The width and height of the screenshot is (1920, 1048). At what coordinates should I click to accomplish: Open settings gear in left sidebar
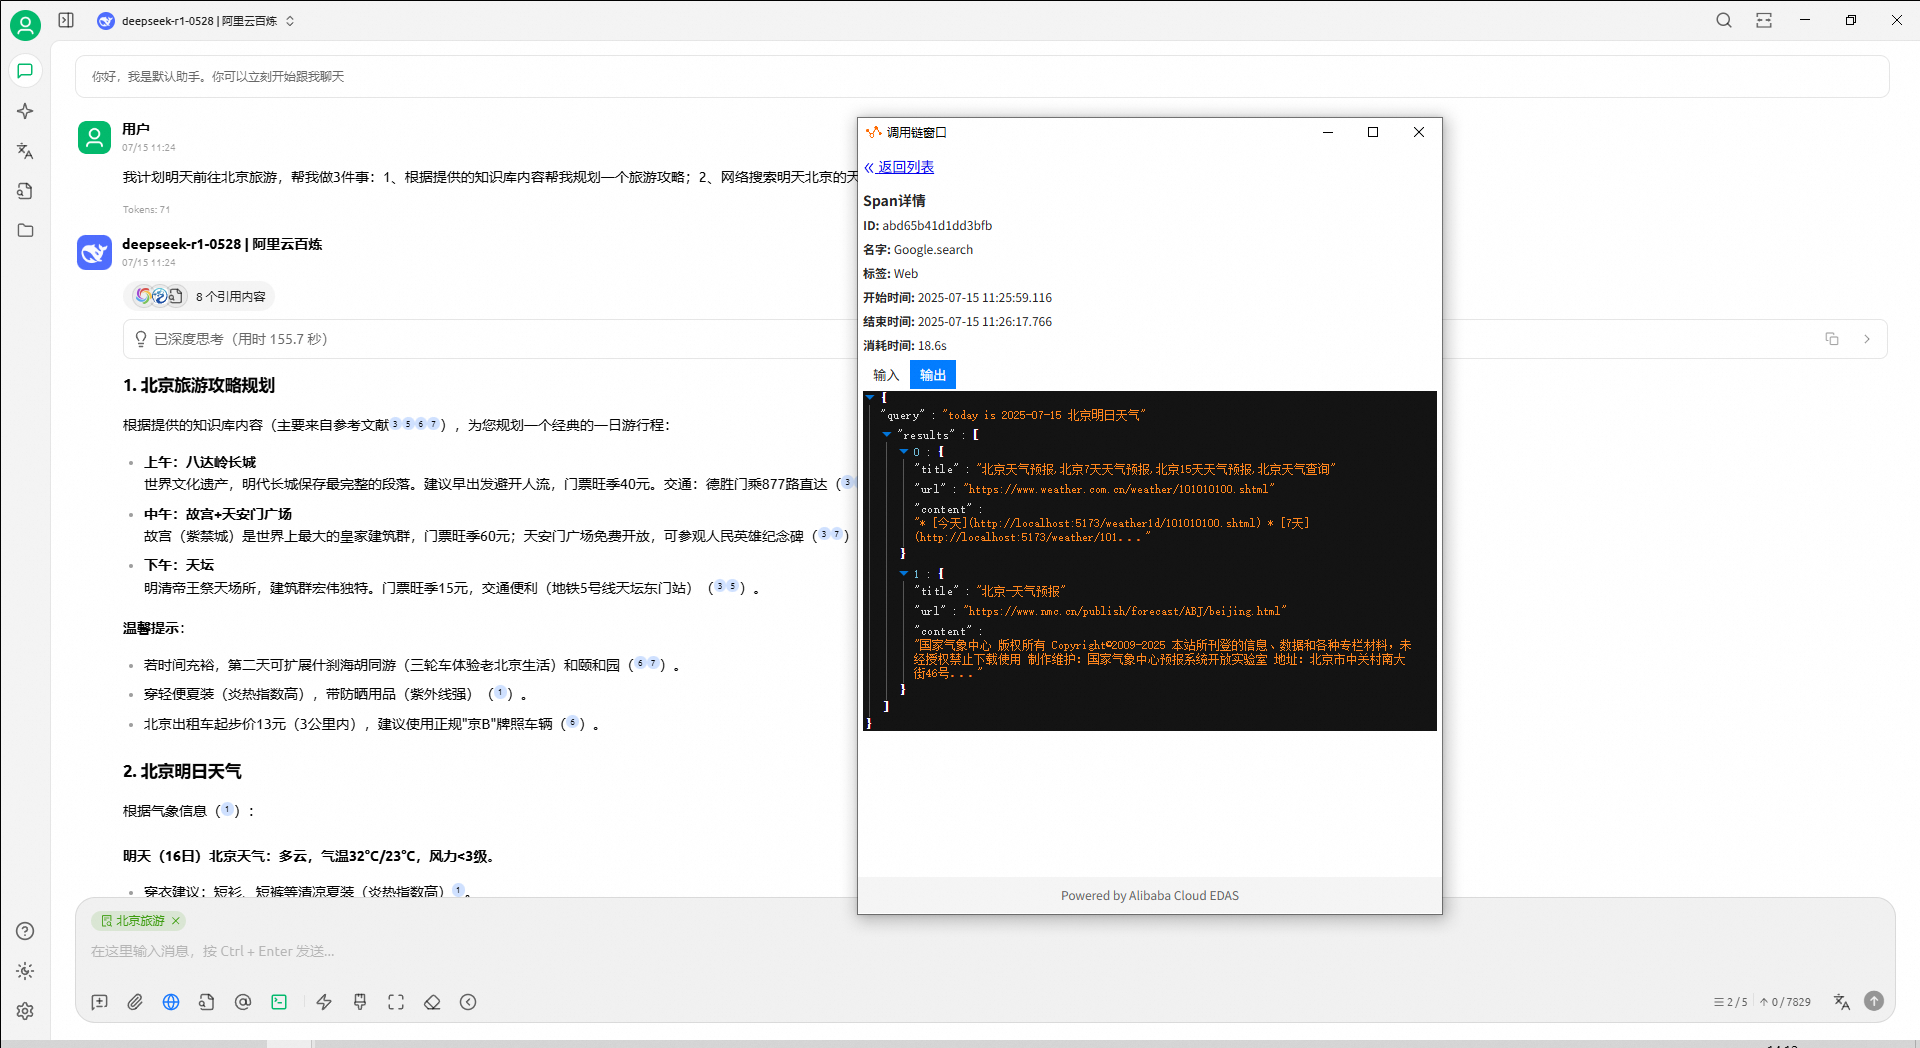[x=25, y=1011]
